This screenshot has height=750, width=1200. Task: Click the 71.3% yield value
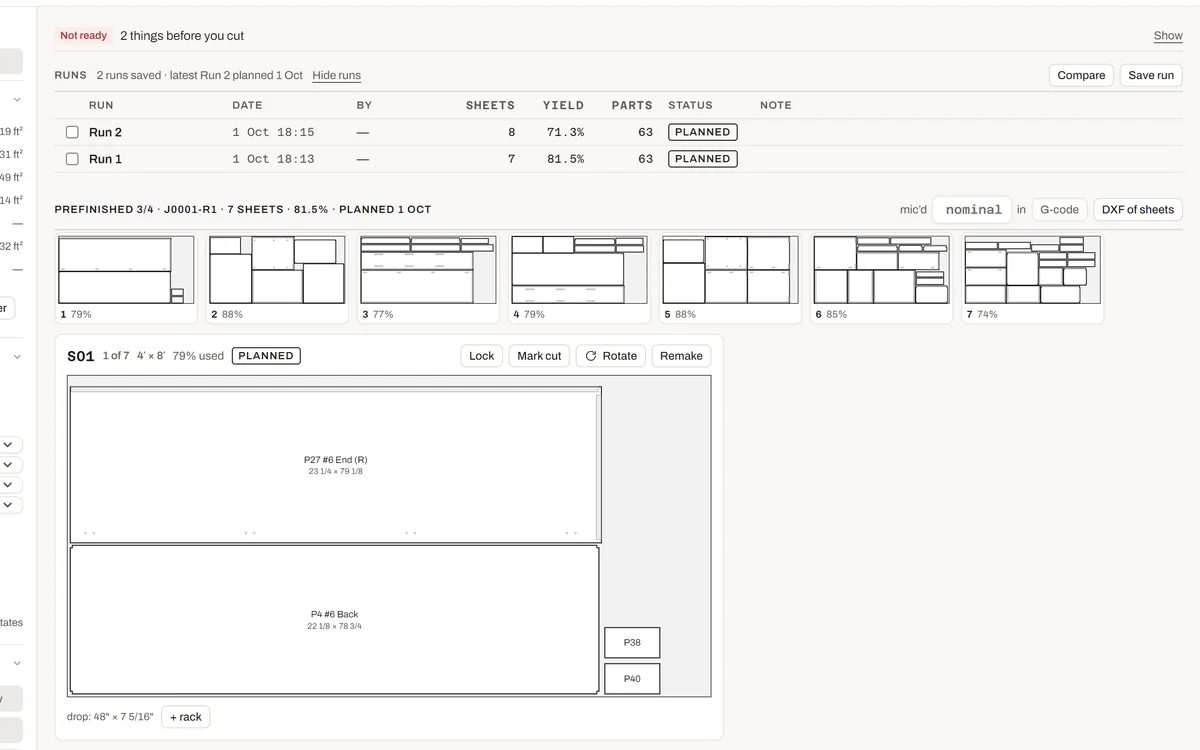[x=566, y=132]
